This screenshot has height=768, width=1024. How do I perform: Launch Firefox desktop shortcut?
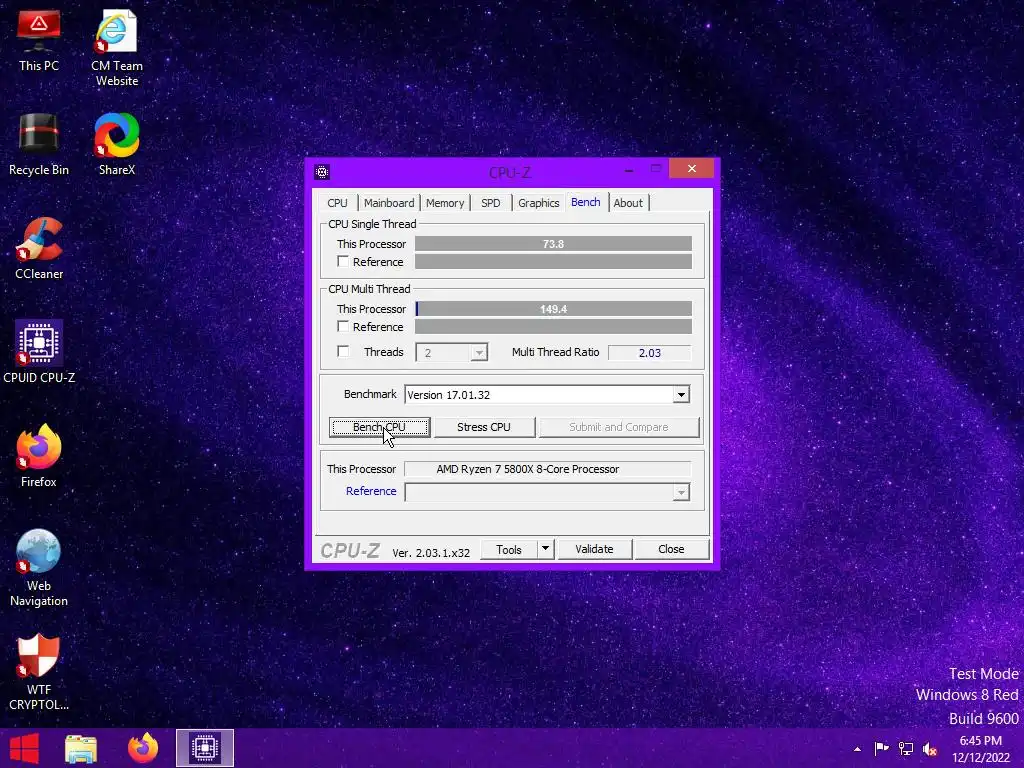(x=39, y=456)
